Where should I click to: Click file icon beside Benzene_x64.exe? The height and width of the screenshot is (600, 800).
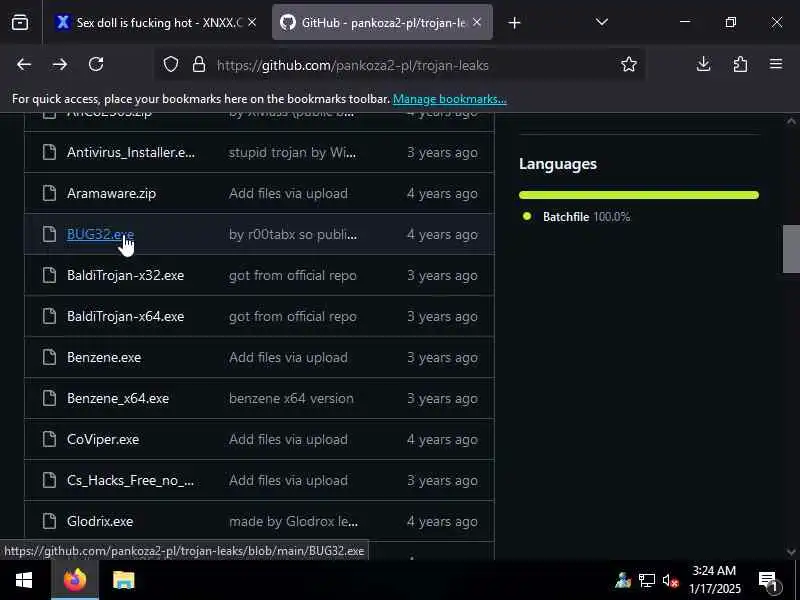pos(49,398)
